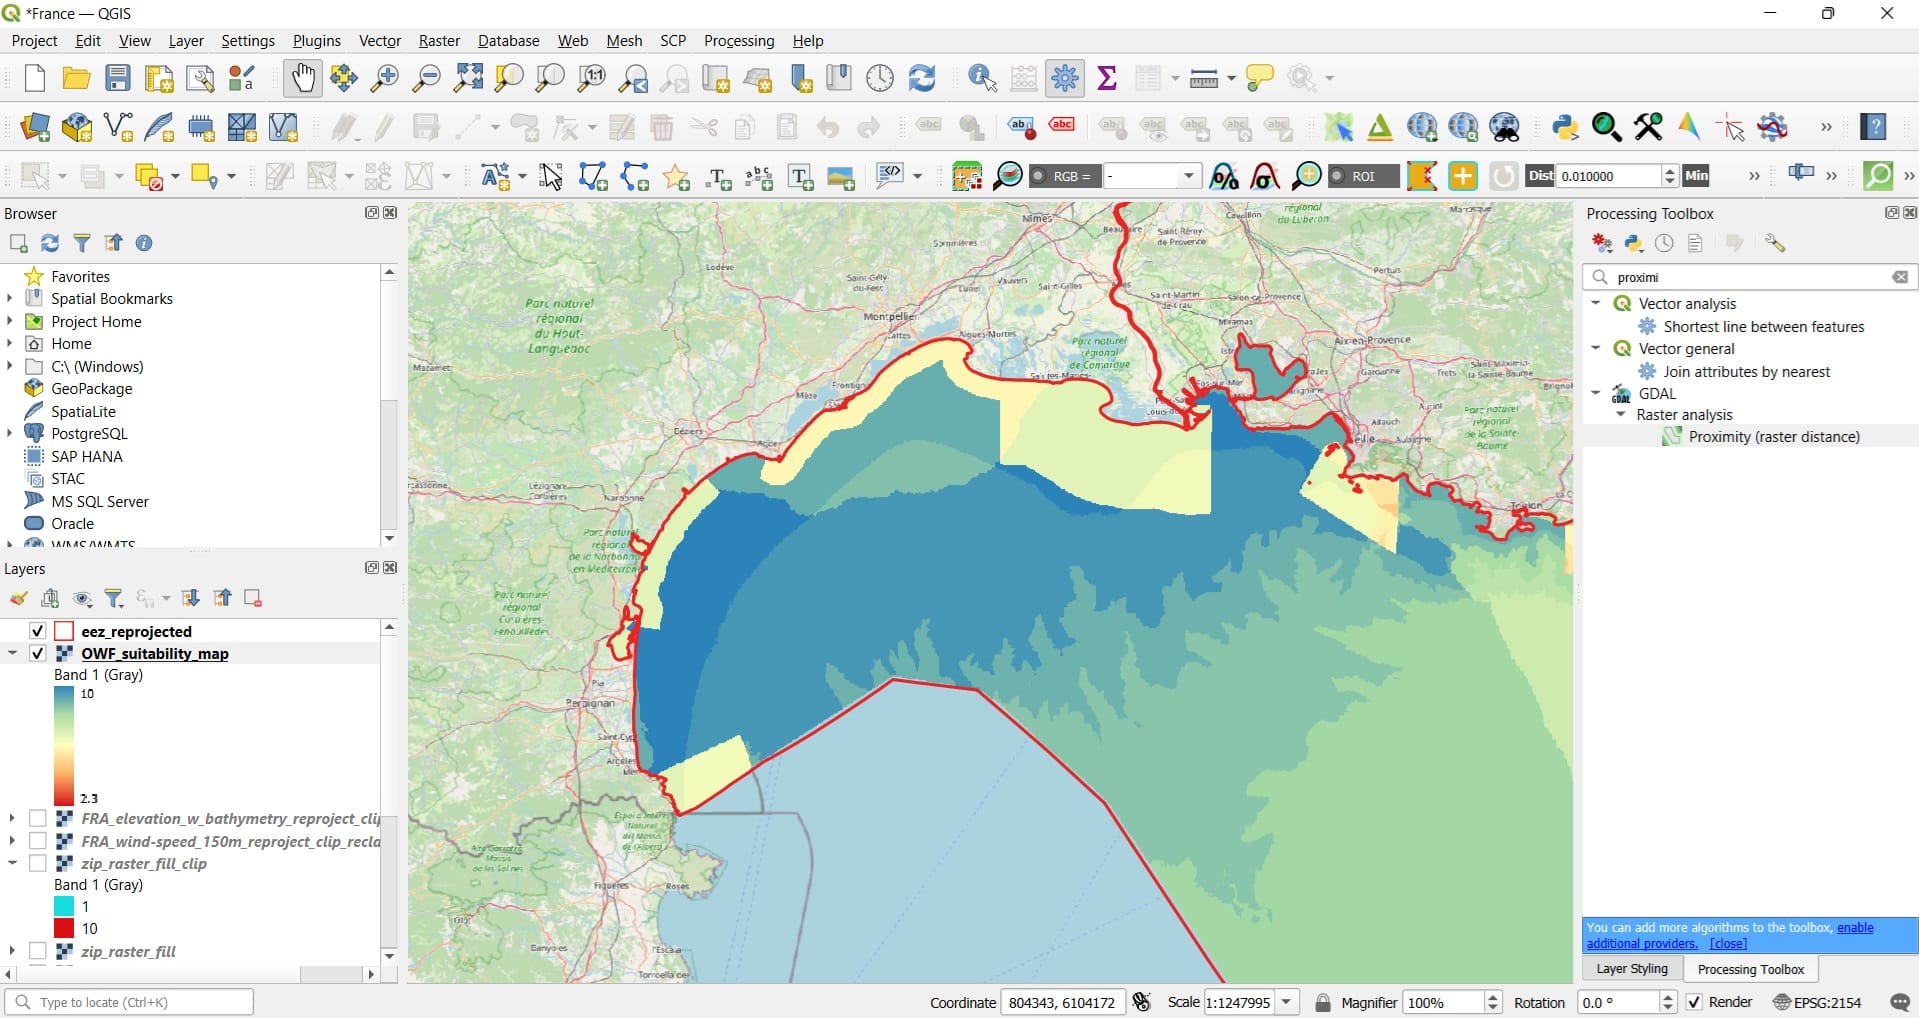The image size is (1919, 1018).
Task: Collapse the Vector analysis group
Action: point(1596,303)
